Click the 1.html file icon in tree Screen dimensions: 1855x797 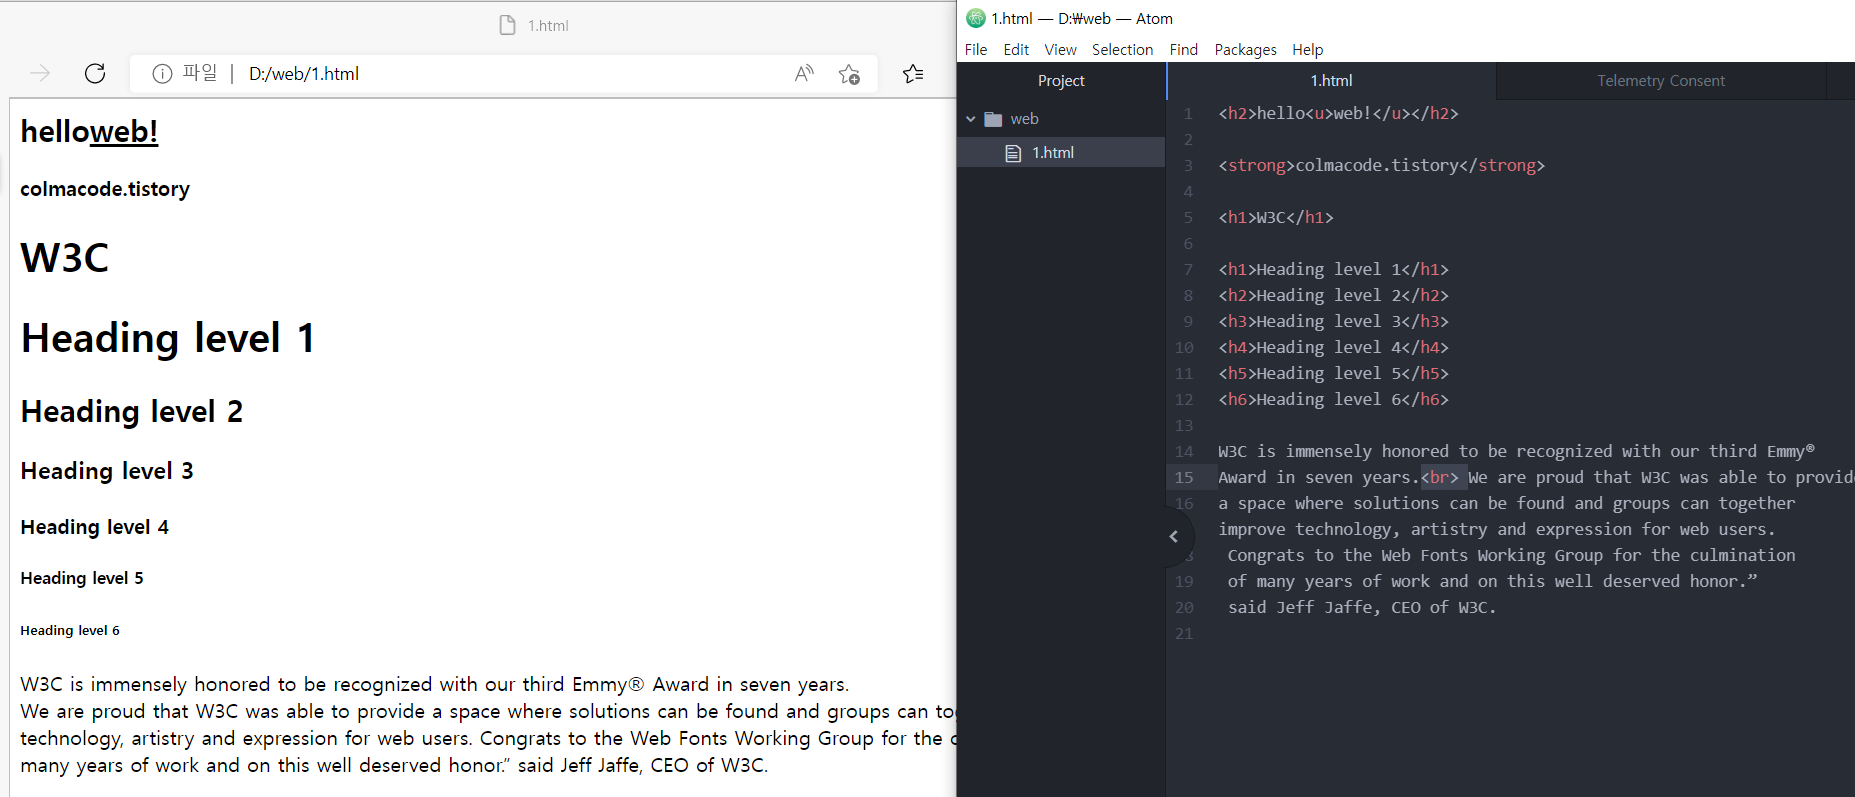(x=1013, y=153)
